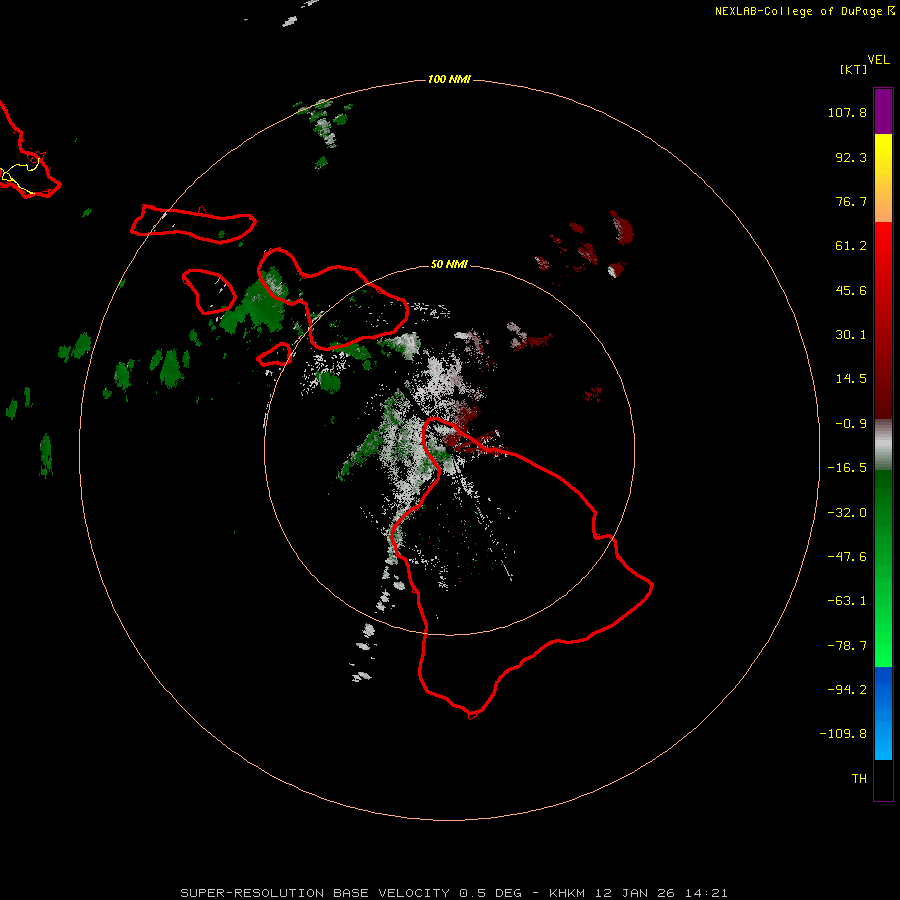Click SUPER-RESOLUTION BASE VELOCITY caption text
Screen dimensions: 900x900
pos(315,893)
